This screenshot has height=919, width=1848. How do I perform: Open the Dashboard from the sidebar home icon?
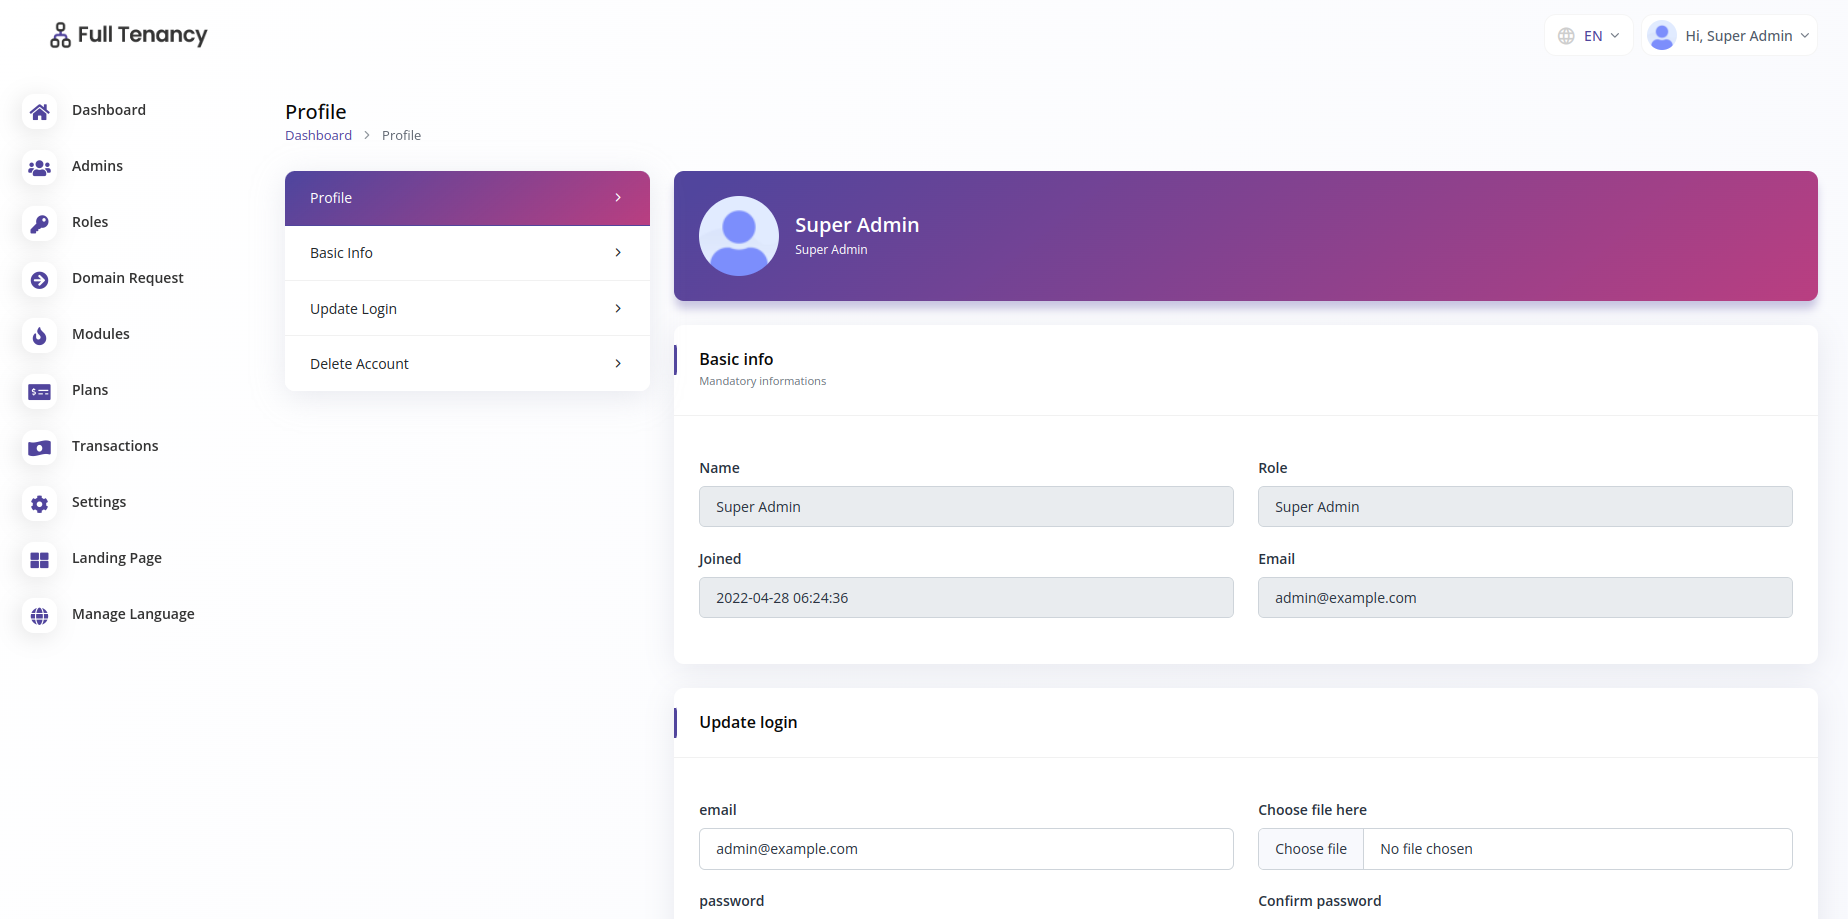[39, 112]
